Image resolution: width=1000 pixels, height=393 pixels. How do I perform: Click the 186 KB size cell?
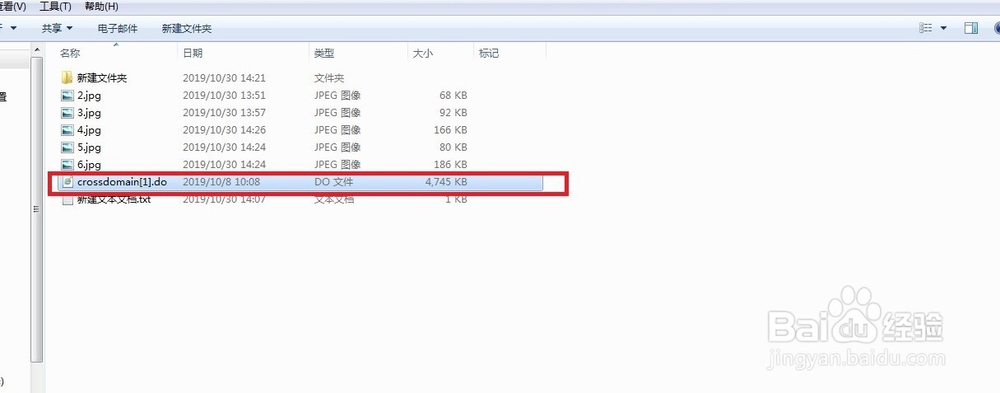pyautogui.click(x=450, y=165)
